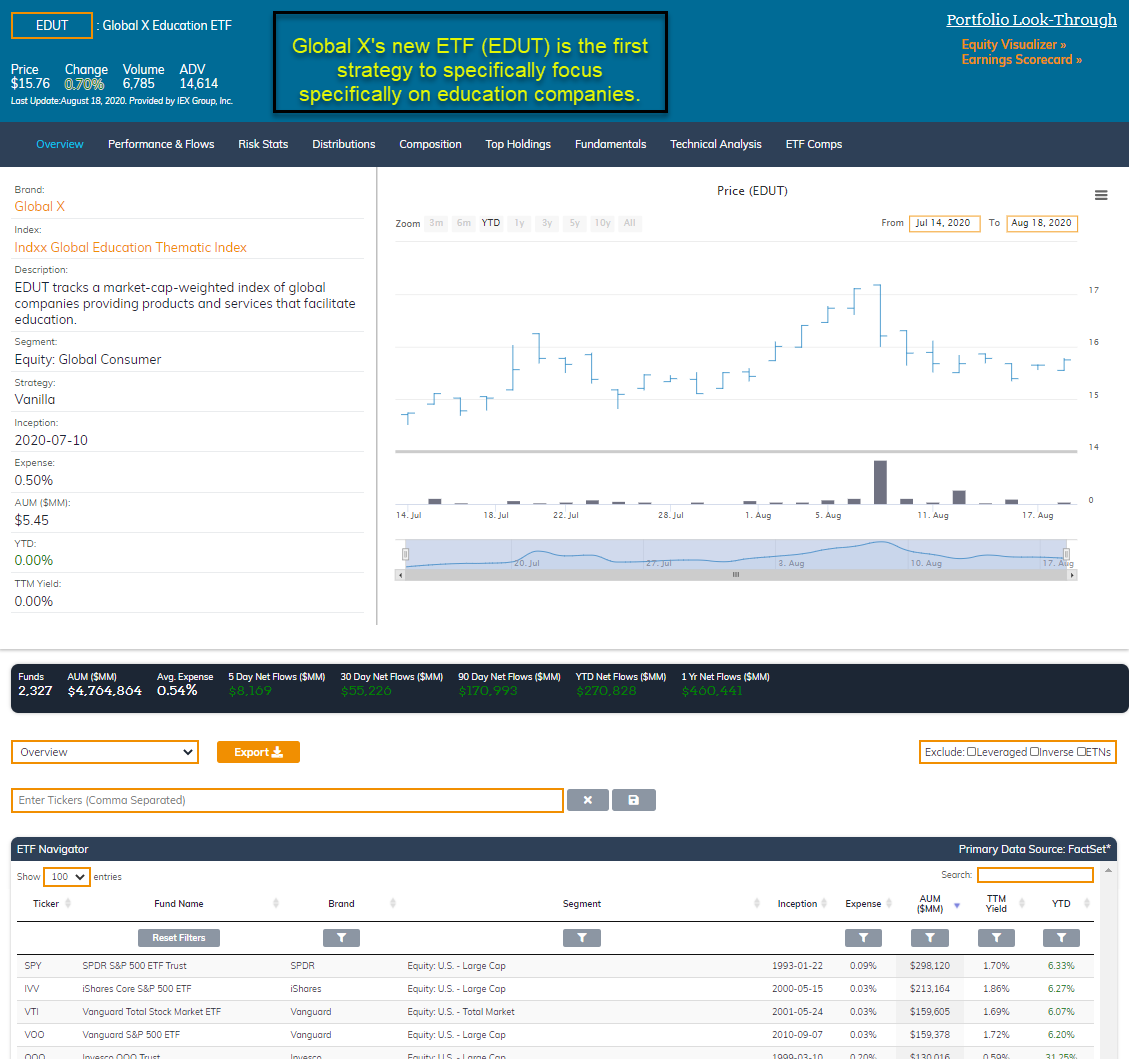Open Indxx Global Education Thematic Index link
The width and height of the screenshot is (1129, 1059).
point(130,248)
